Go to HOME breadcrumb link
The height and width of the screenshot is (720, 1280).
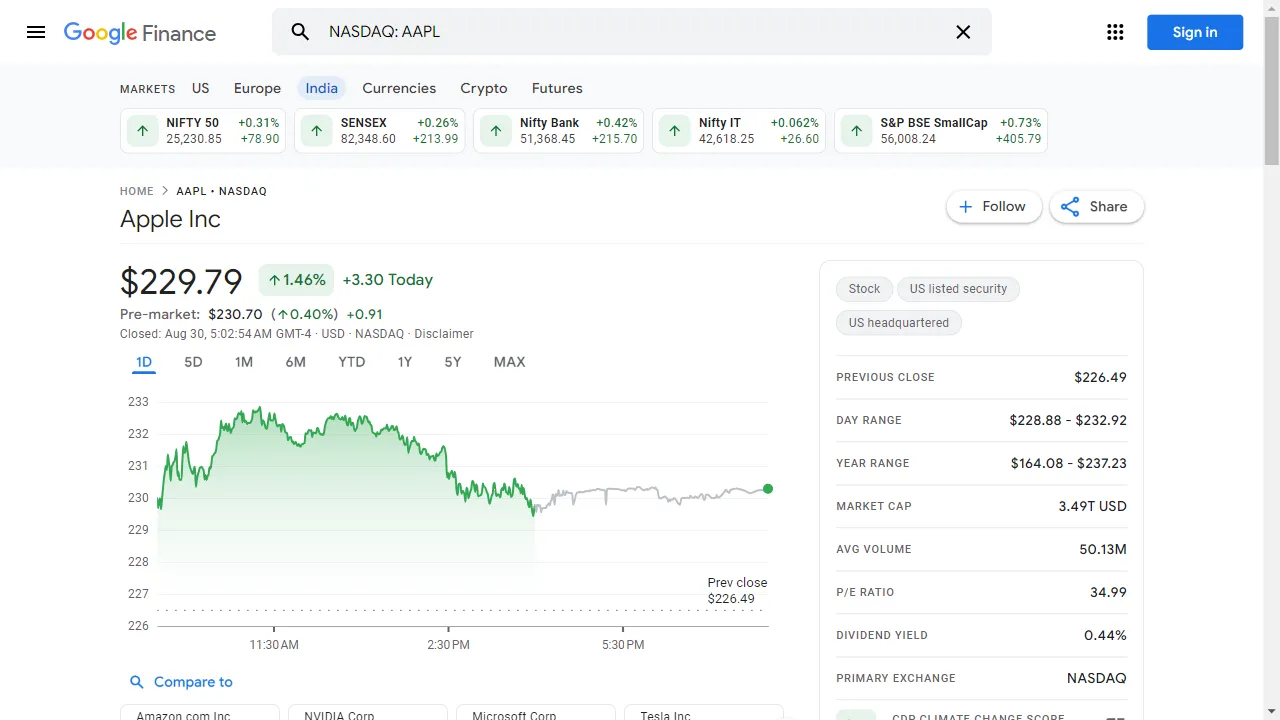coord(137,191)
